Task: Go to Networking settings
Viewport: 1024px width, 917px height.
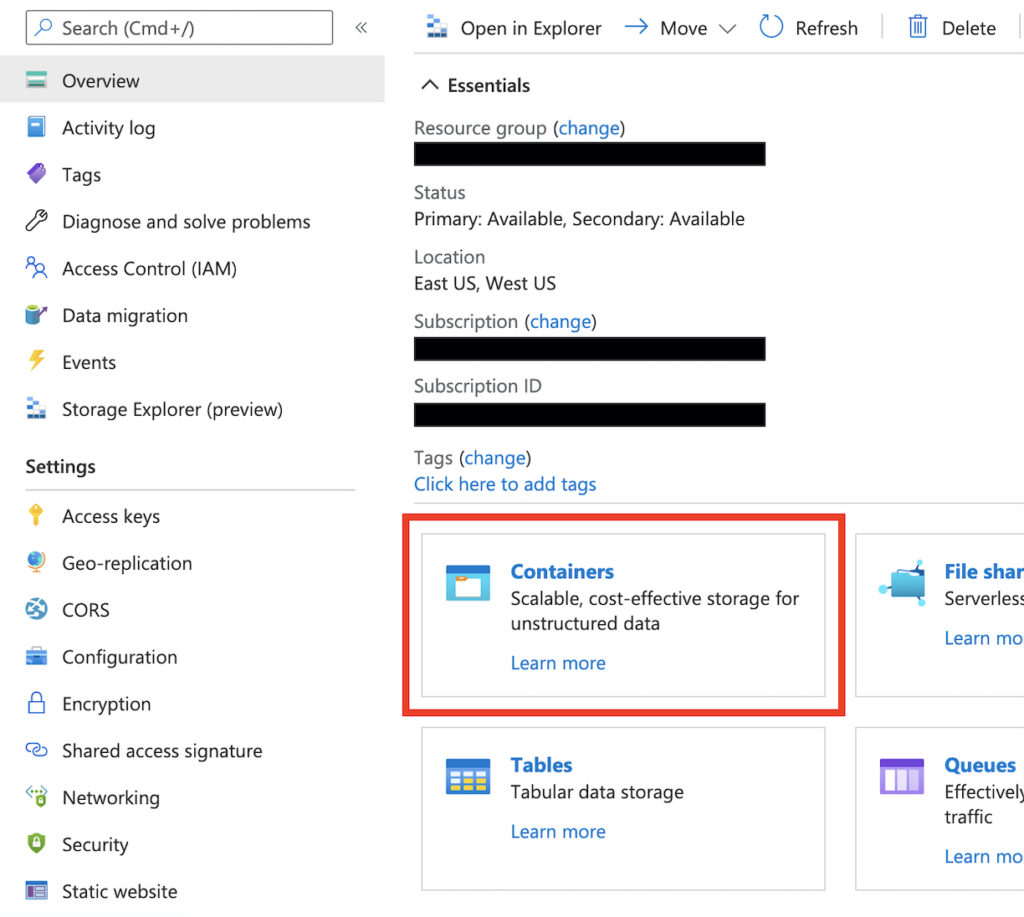Action: (110, 798)
